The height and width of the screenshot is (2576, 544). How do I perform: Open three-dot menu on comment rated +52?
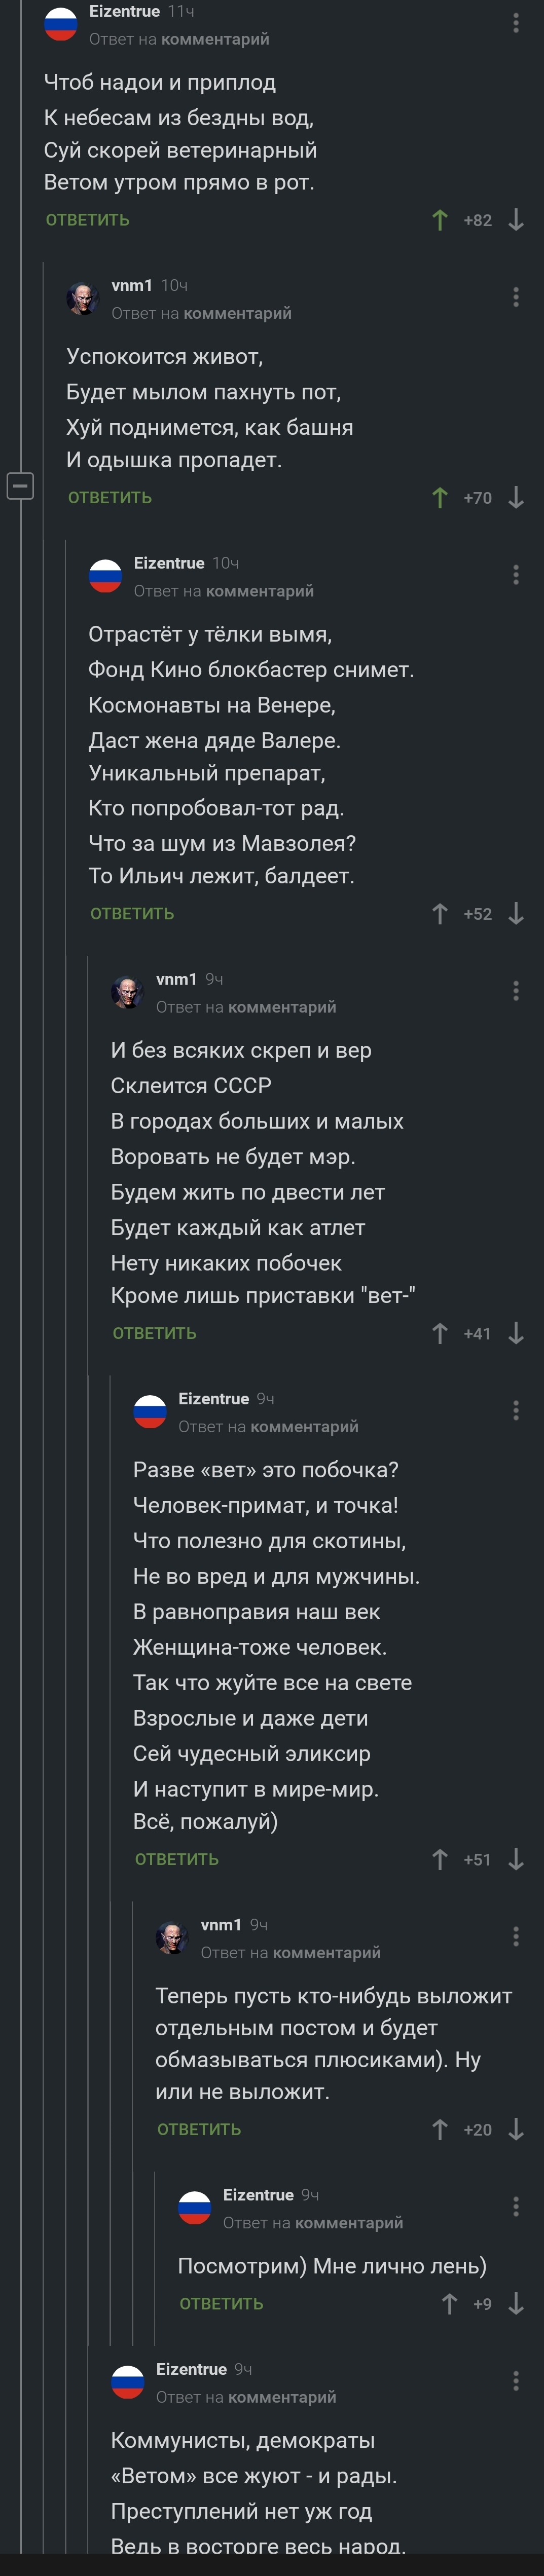pos(516,574)
